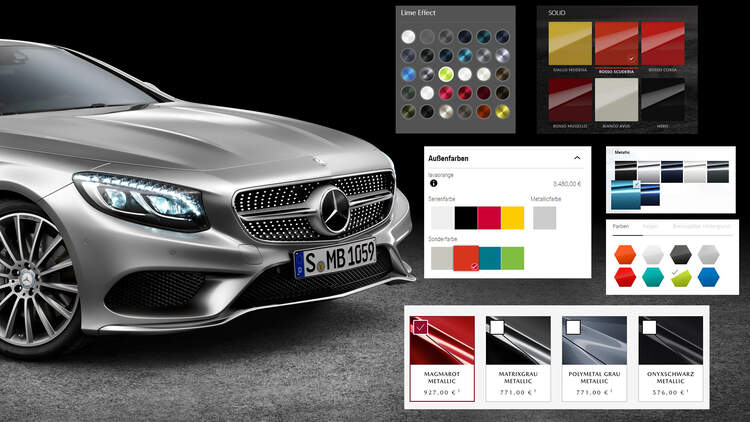The height and width of the screenshot is (422, 750).
Task: Select the olive green circle in Lime Effect
Action: [x=408, y=111]
